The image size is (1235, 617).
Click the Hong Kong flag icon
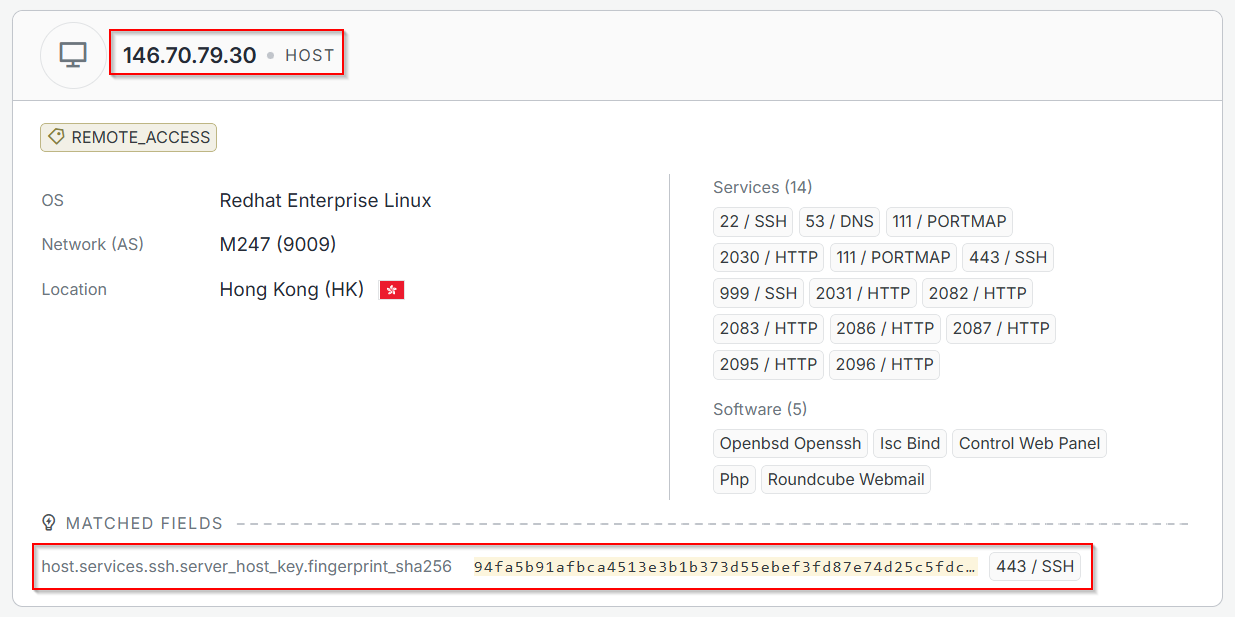[x=392, y=290]
